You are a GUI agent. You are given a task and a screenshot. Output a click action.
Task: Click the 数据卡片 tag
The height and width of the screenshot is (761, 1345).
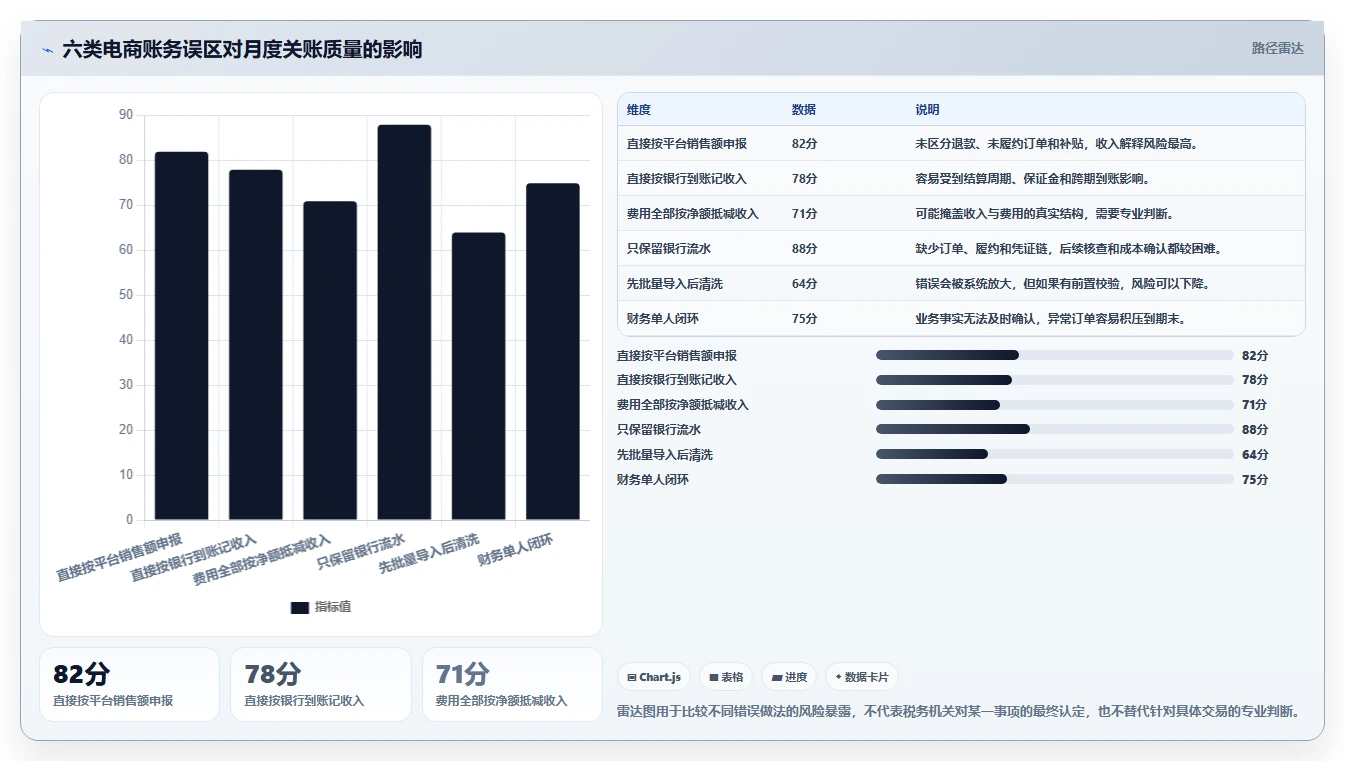pyautogui.click(x=861, y=677)
